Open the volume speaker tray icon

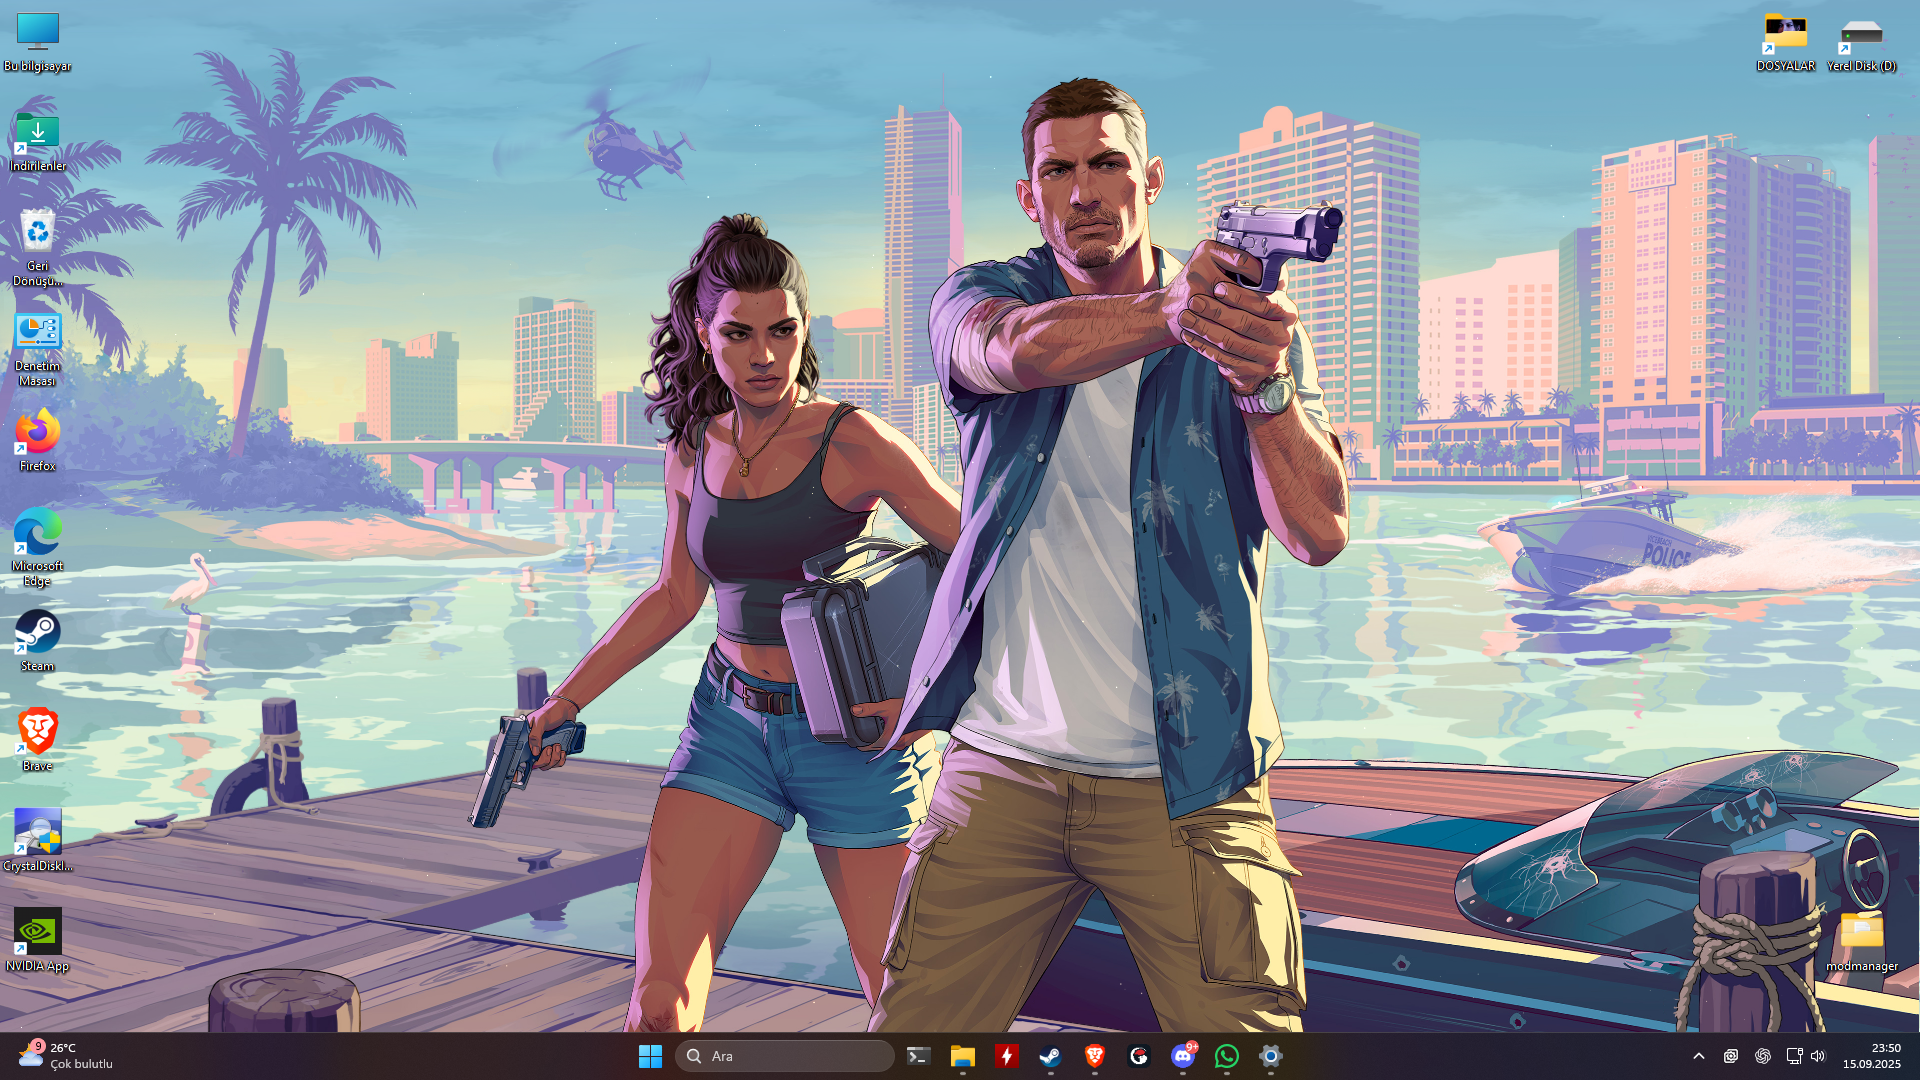[1818, 1056]
